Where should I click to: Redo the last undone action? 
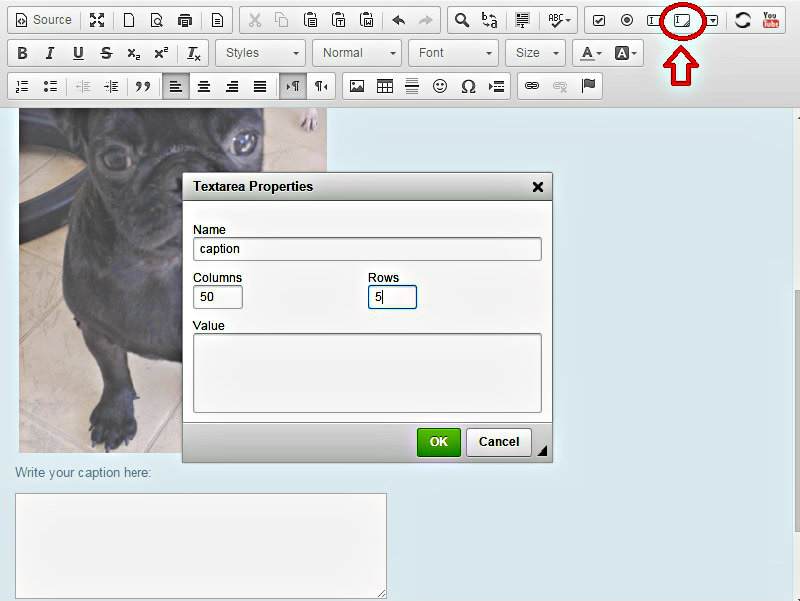click(426, 20)
